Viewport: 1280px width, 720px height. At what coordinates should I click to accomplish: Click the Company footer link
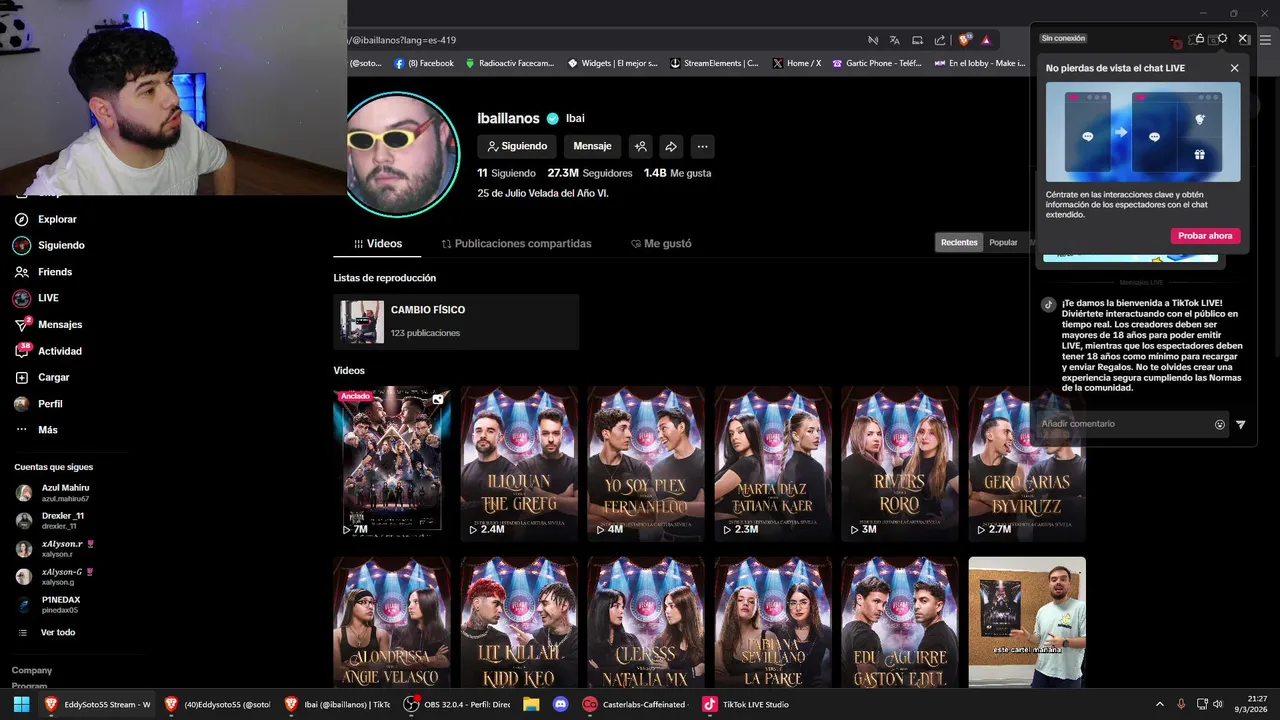(x=32, y=670)
